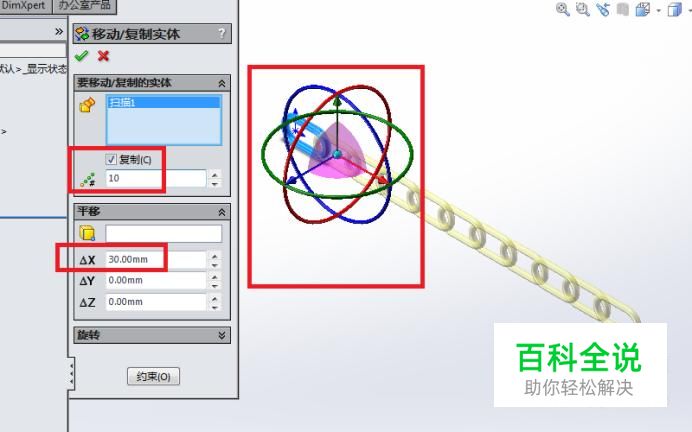Viewport: 692px width, 432px height.
Task: Open the 办公室产品 tab
Action: (85, 6)
